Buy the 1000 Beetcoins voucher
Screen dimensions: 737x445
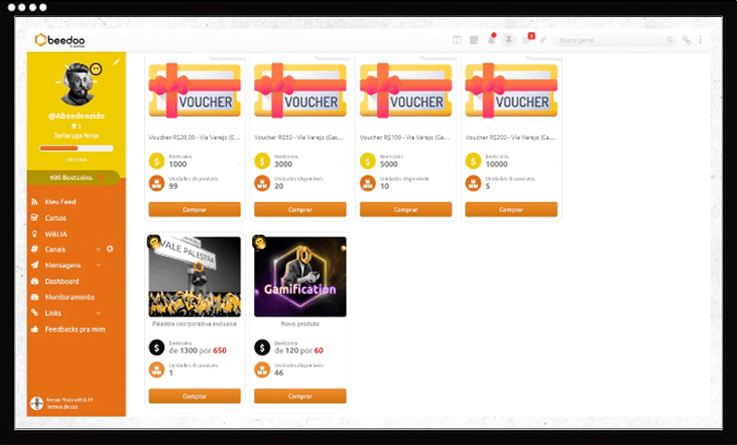[195, 210]
